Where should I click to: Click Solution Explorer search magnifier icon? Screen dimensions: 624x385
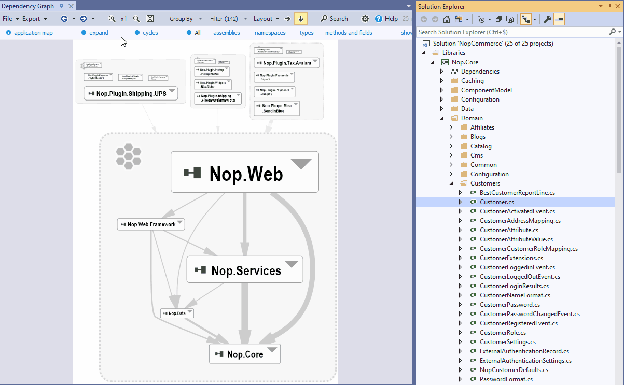(612, 32)
